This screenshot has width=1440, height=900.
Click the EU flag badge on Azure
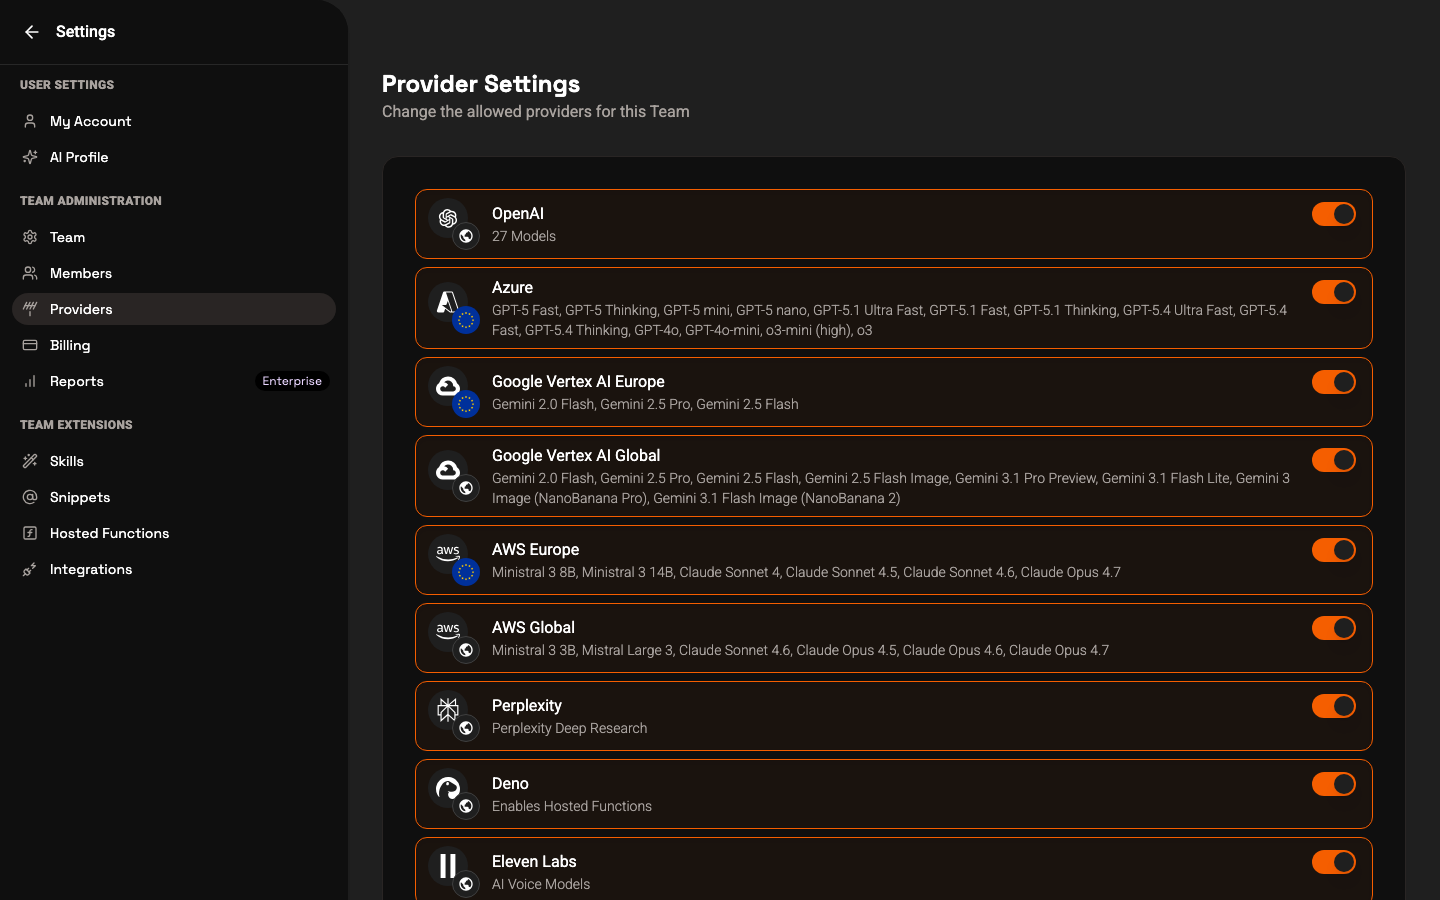point(466,320)
